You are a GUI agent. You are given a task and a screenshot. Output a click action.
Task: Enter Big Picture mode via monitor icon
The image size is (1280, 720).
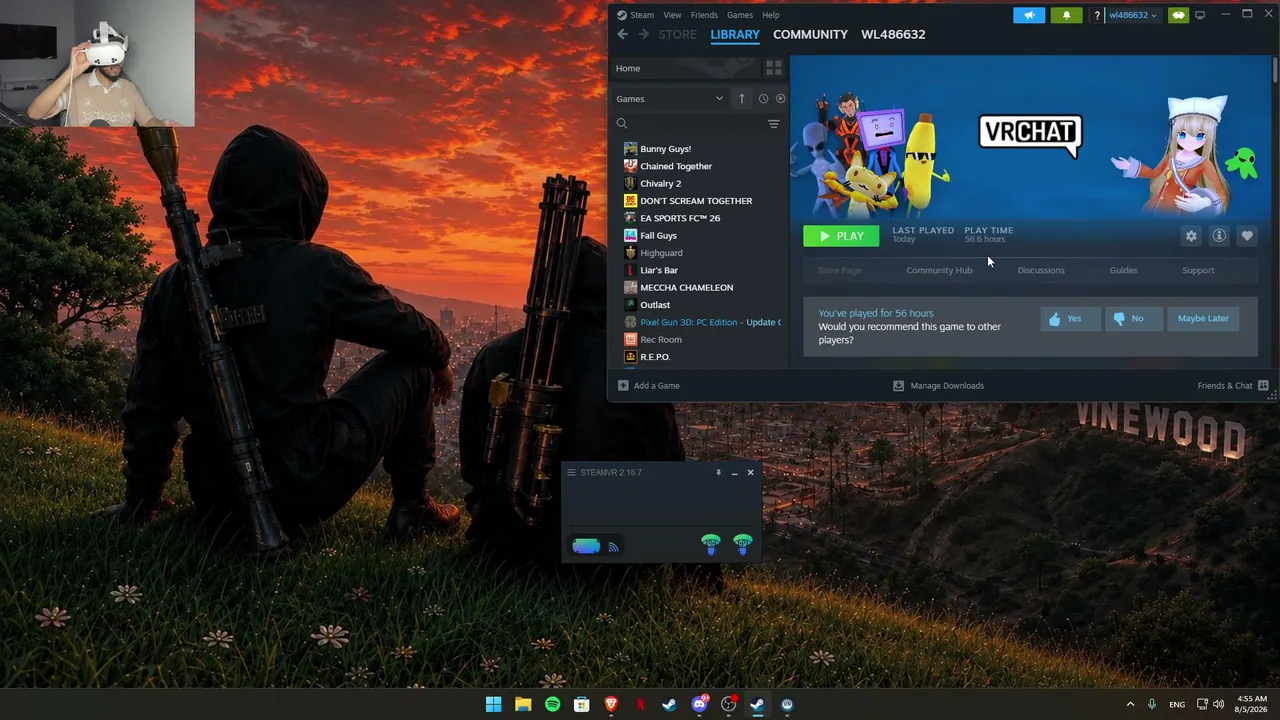pos(1200,15)
